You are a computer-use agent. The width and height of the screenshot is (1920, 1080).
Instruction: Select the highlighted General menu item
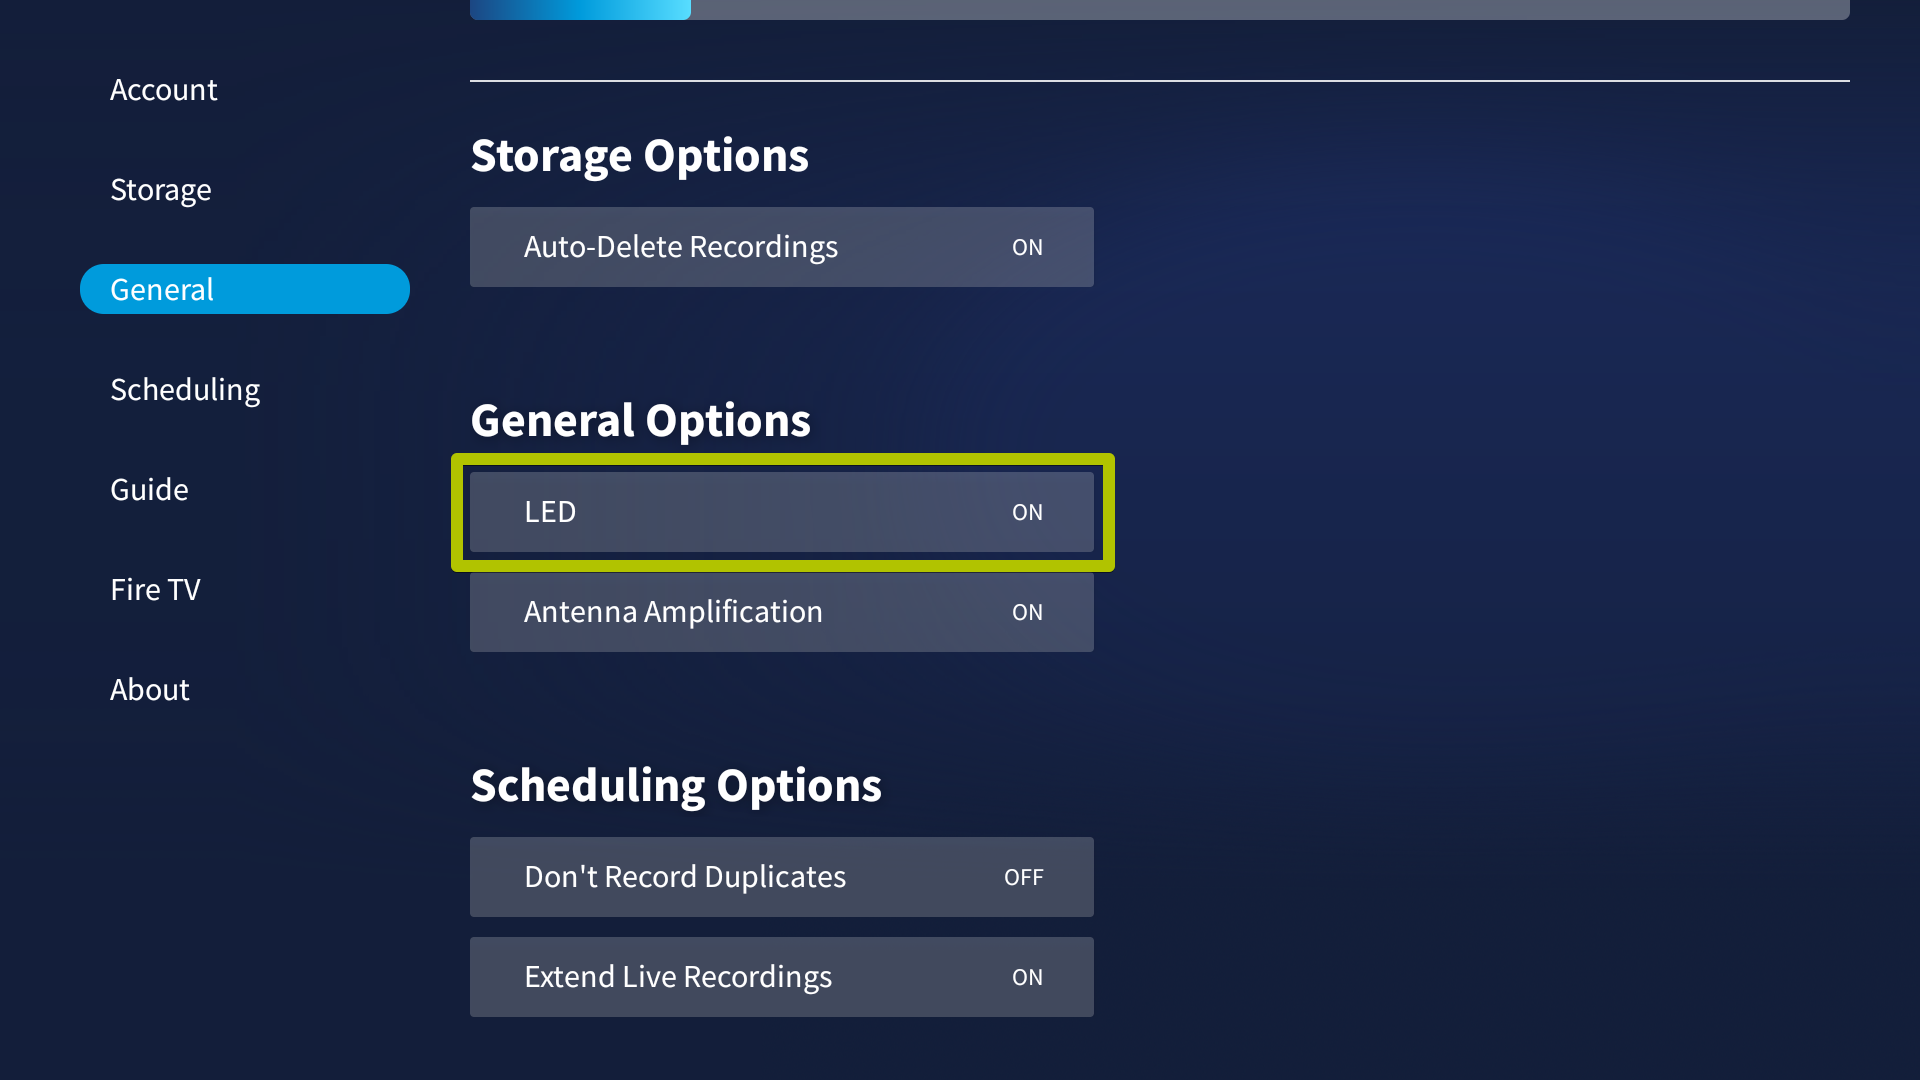click(x=245, y=289)
